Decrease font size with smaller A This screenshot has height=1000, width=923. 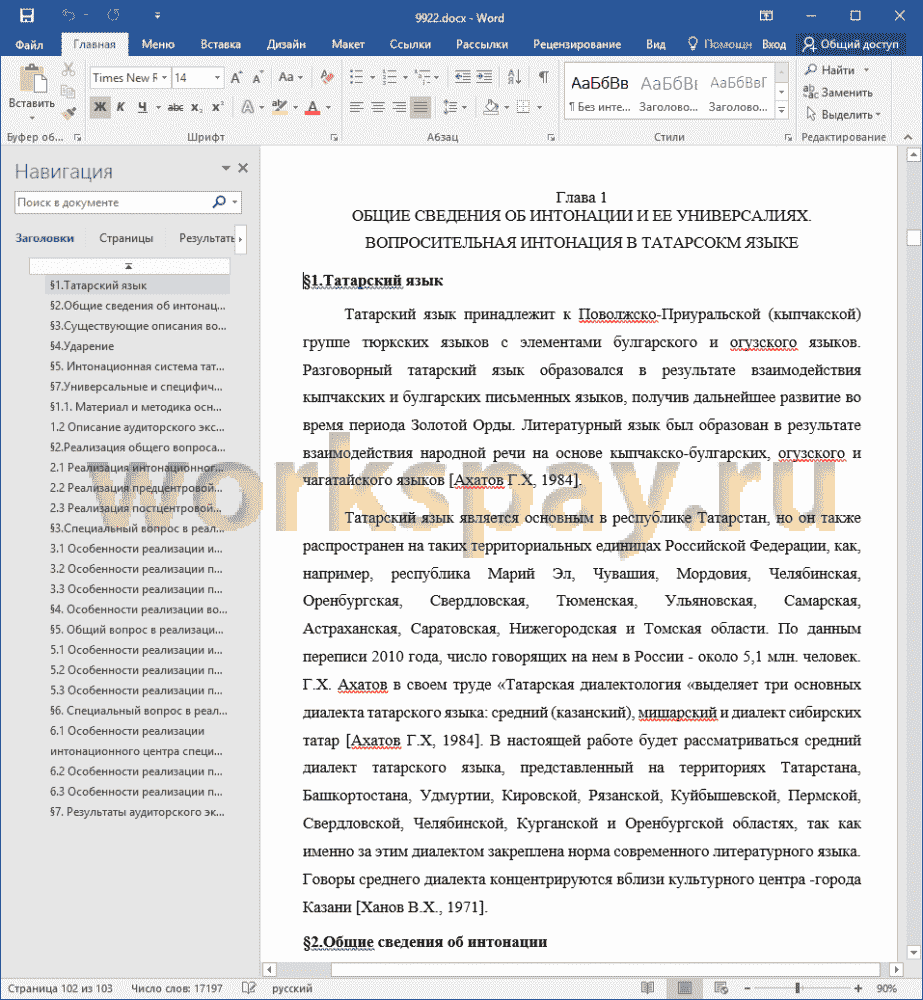pos(258,78)
